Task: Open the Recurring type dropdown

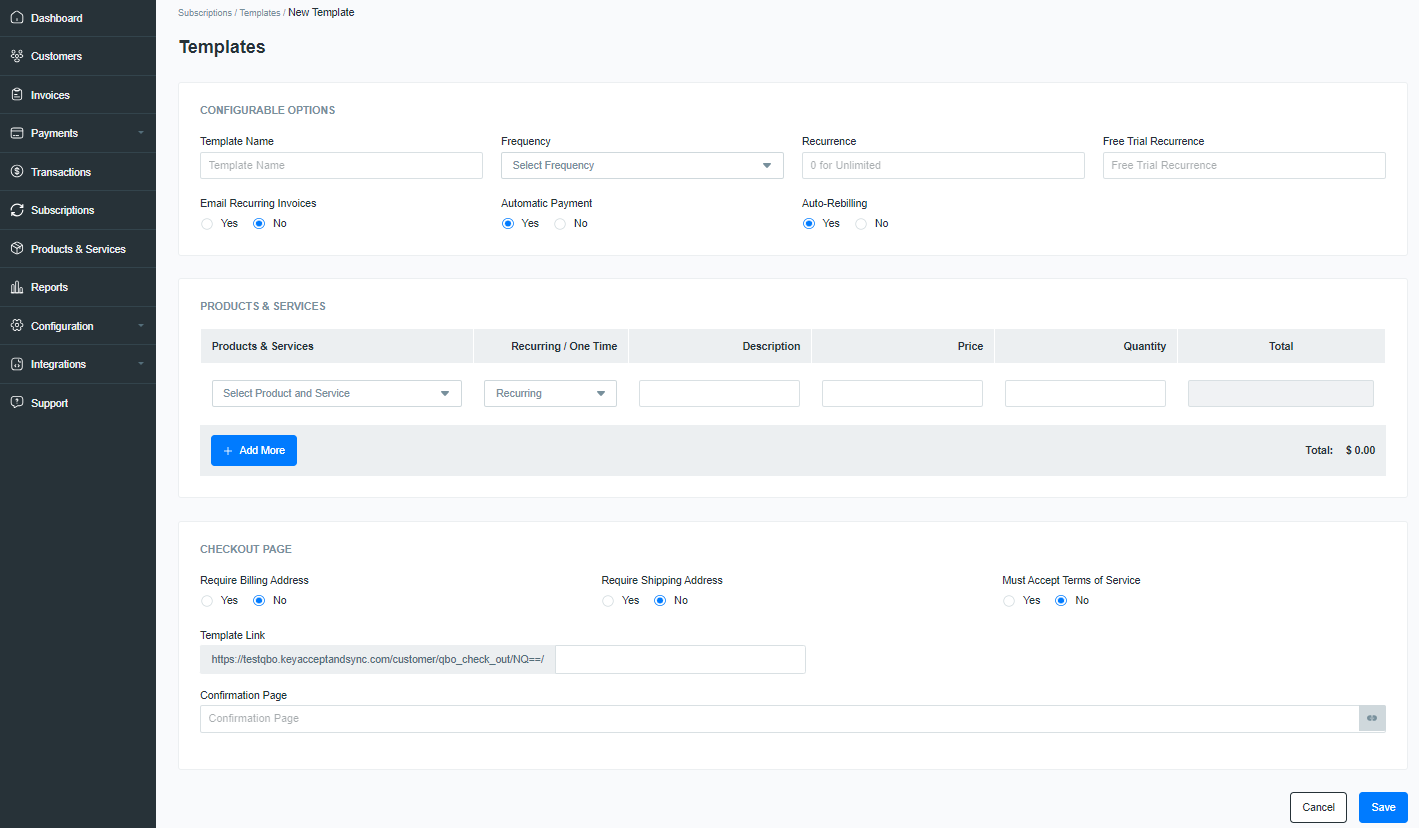Action: [550, 393]
